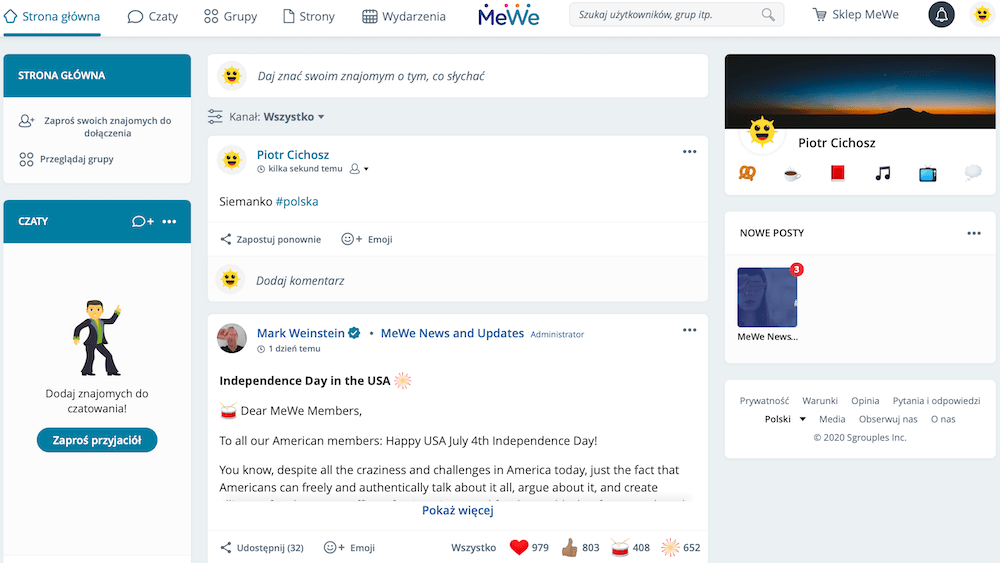Click Zaproś swoich znajomych do dołączenia
This screenshot has width=1000, height=563.
click(x=96, y=127)
